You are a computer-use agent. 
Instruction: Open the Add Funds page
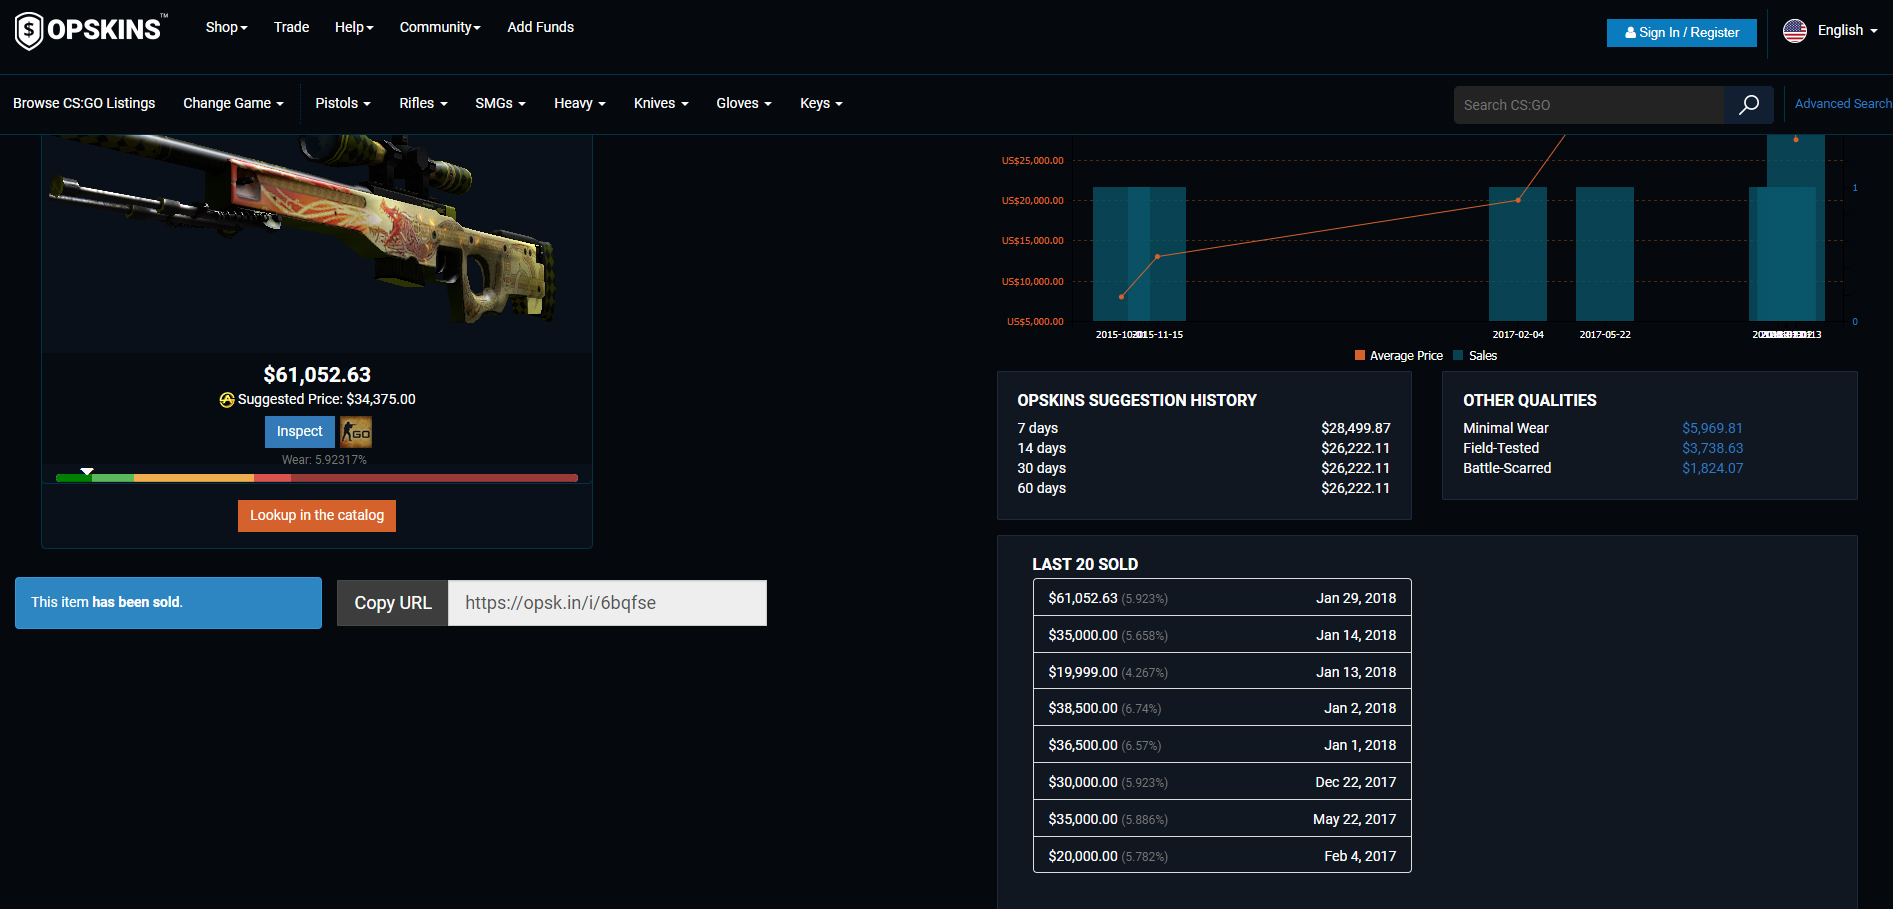540,27
